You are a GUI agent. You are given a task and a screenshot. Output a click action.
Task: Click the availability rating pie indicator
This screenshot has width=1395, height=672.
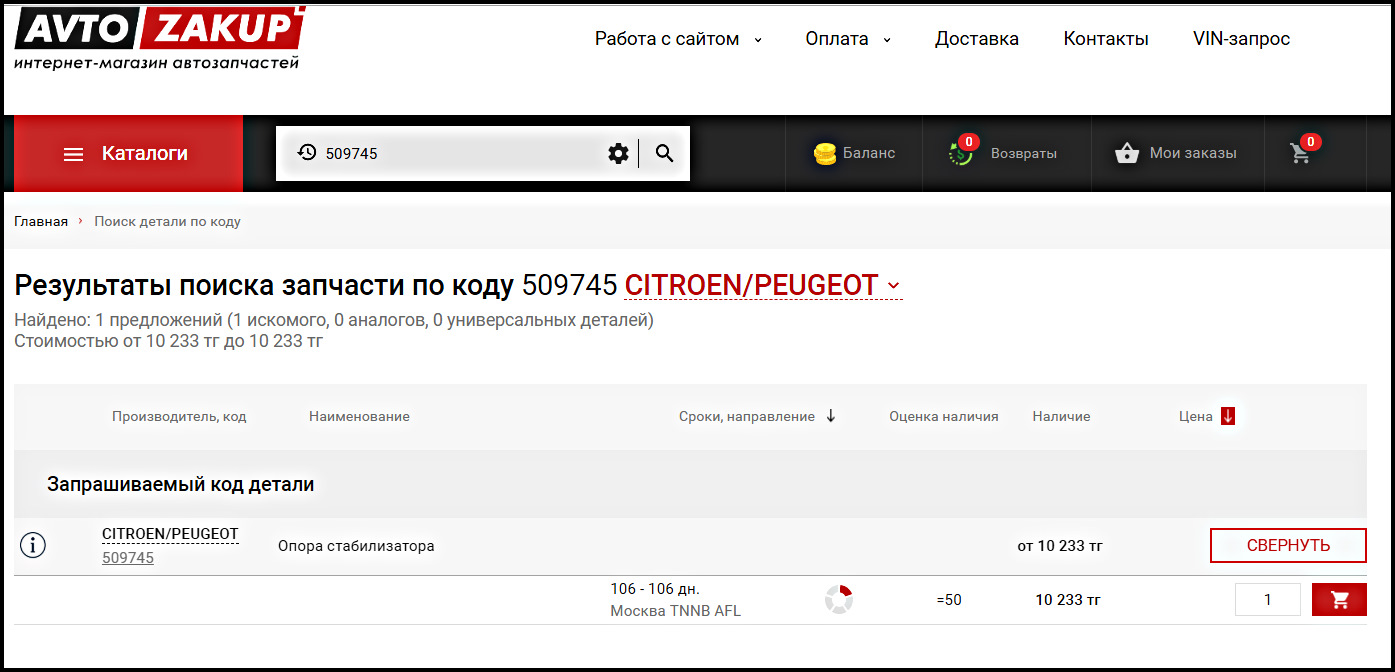(x=838, y=600)
